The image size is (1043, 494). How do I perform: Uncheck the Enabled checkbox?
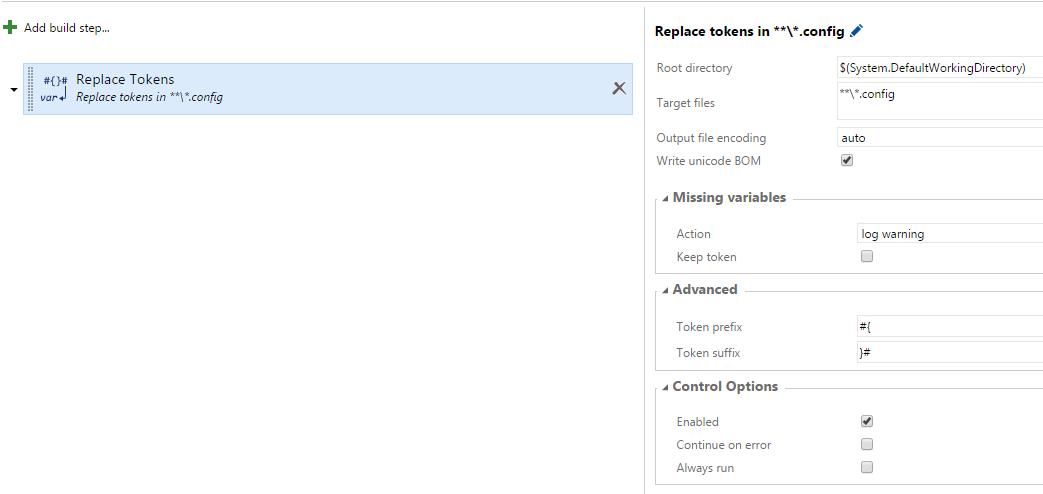867,421
